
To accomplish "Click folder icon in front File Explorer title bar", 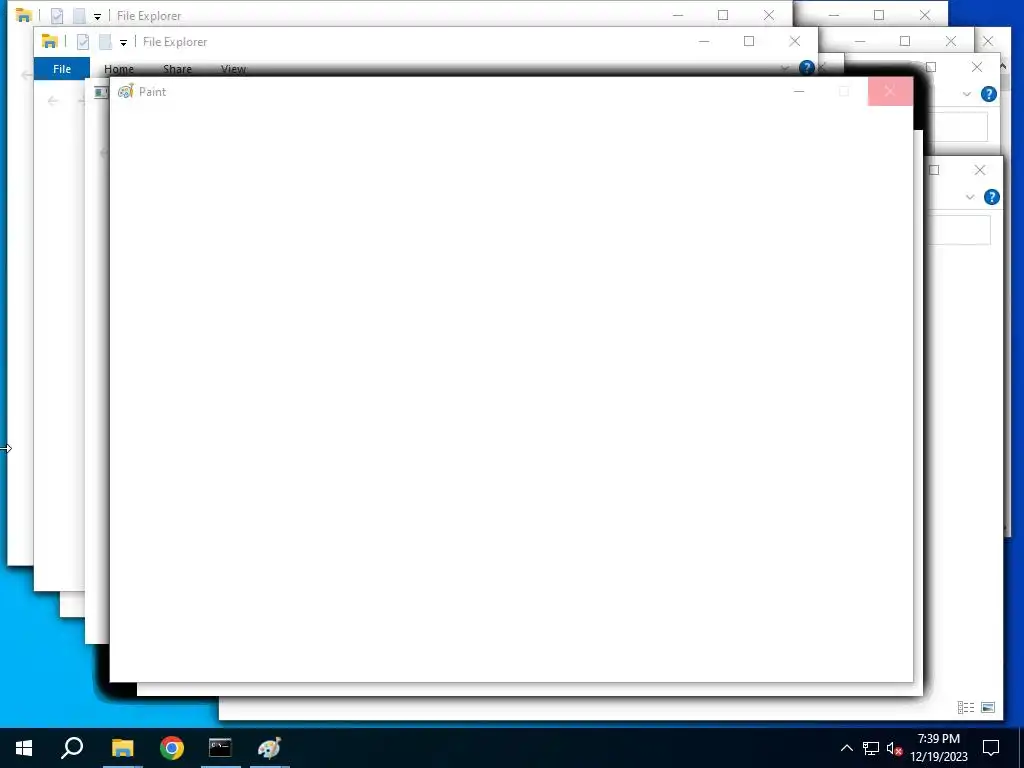I will pyautogui.click(x=50, y=41).
